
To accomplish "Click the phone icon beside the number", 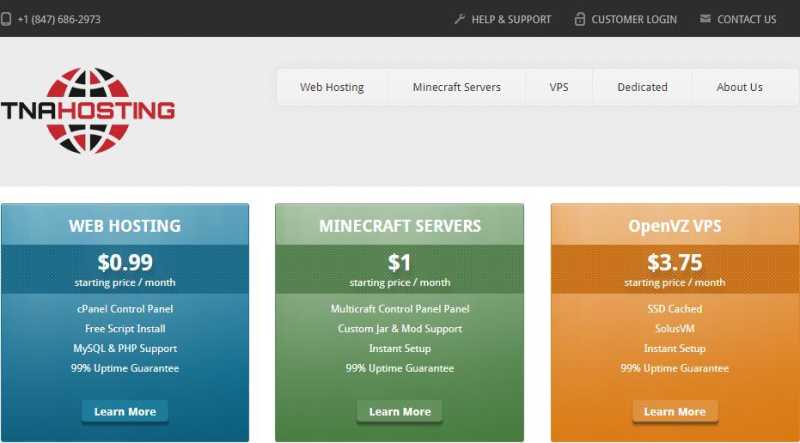I will 6,19.
